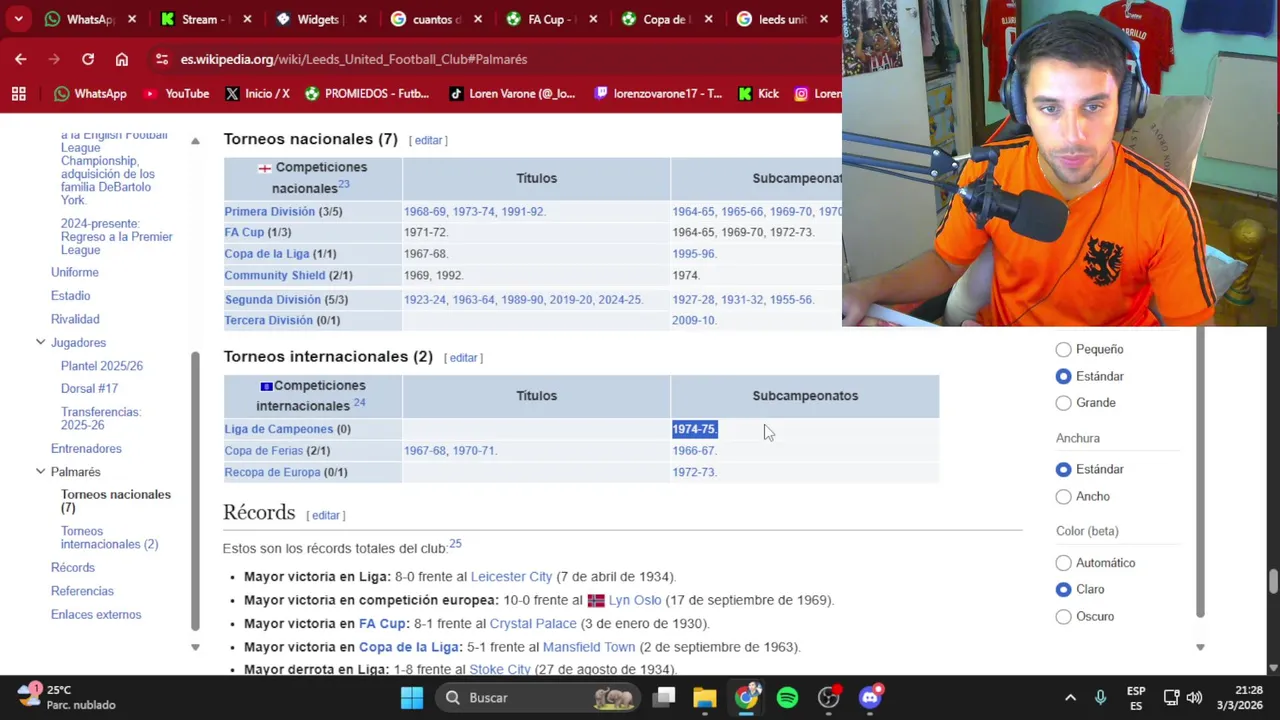
Task: Open Uniforme in the sidebar contents
Action: pos(75,272)
